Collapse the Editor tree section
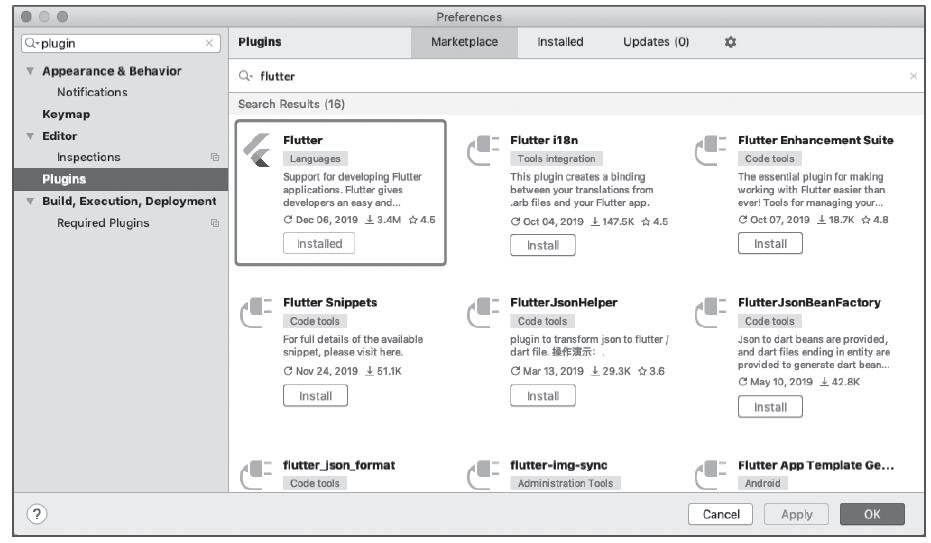 30,136
